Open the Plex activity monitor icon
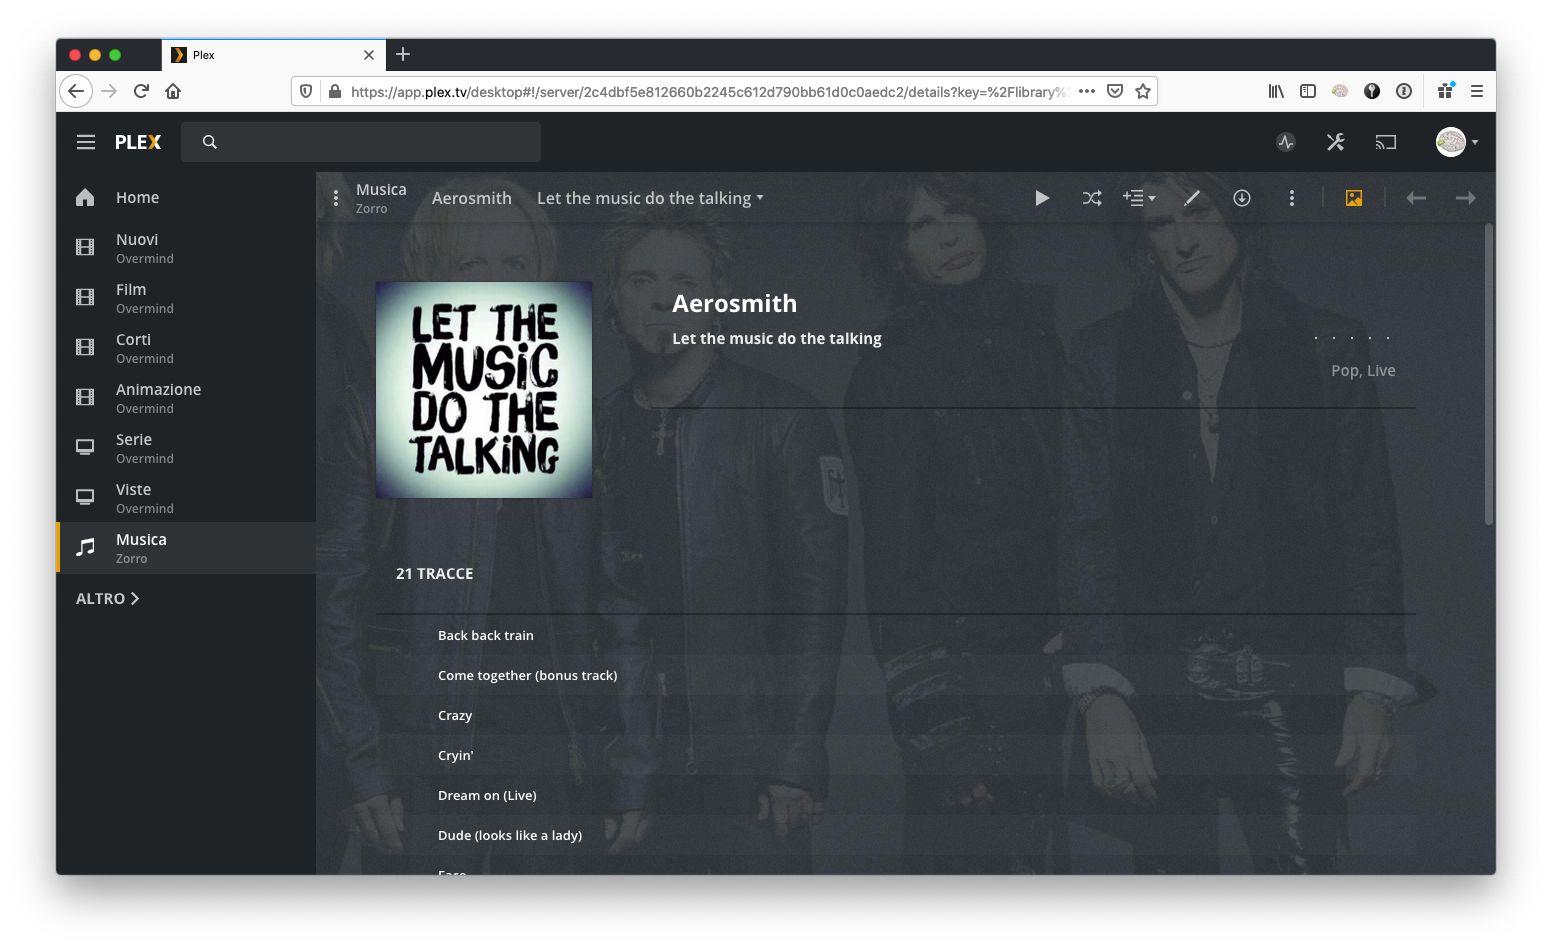 [1286, 142]
